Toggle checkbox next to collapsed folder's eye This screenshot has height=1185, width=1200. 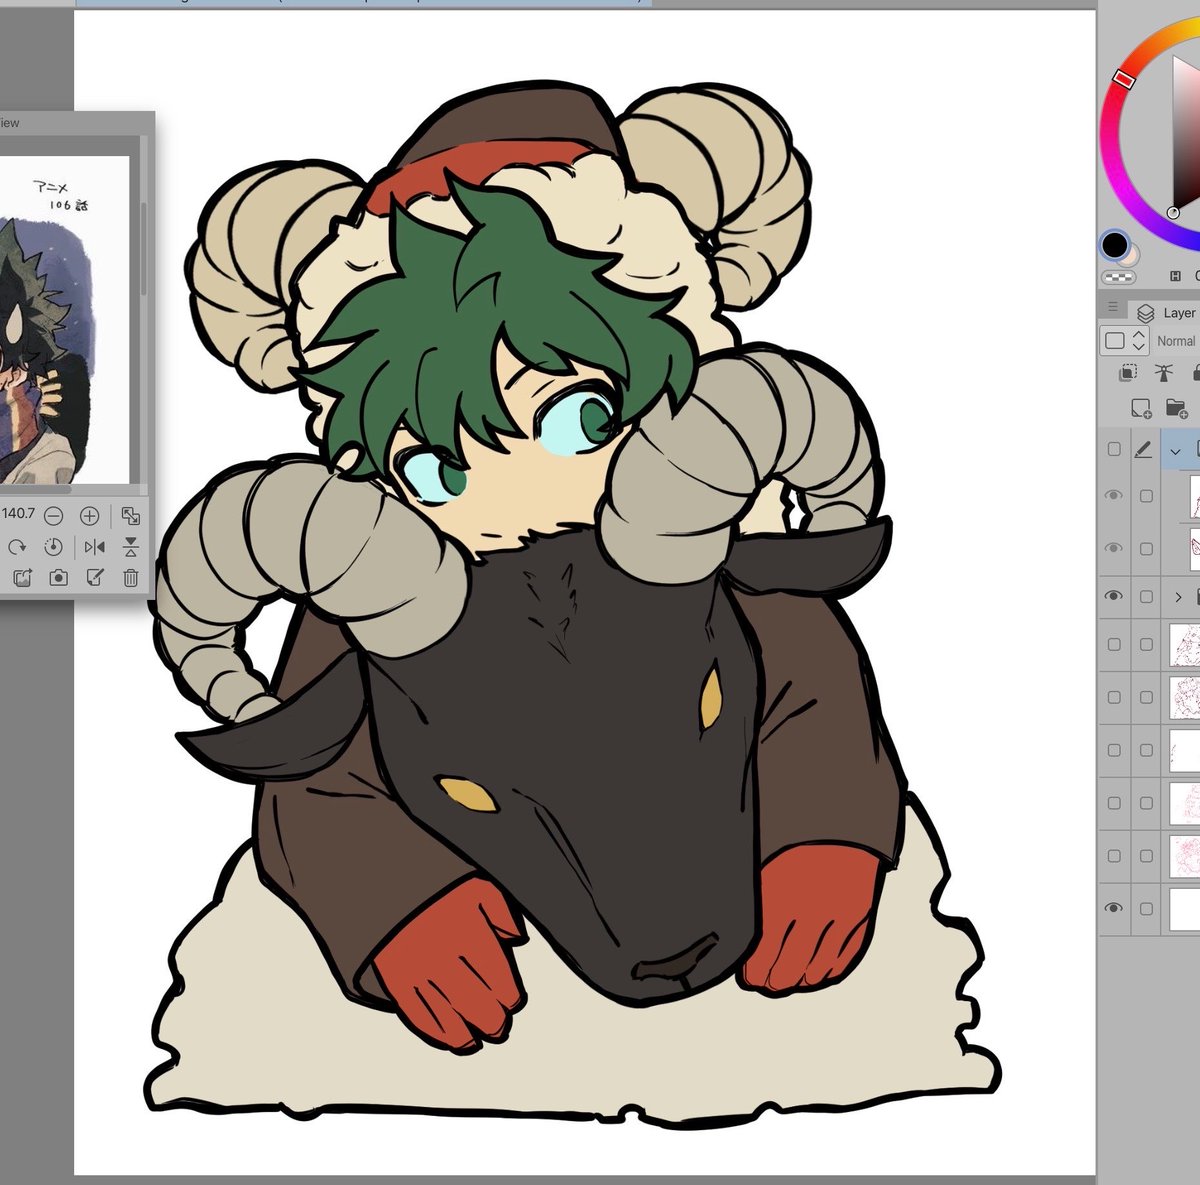(1146, 597)
